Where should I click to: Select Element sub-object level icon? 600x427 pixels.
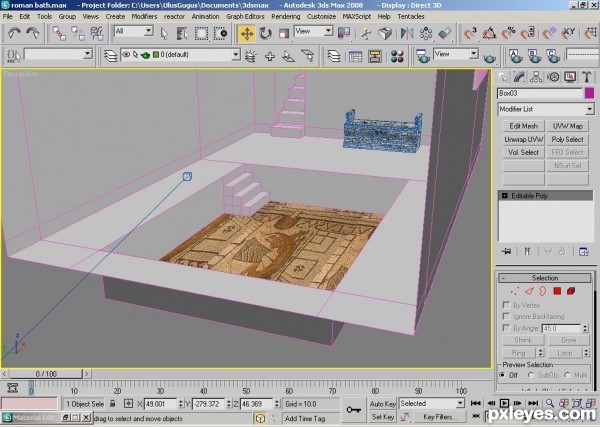(571, 292)
